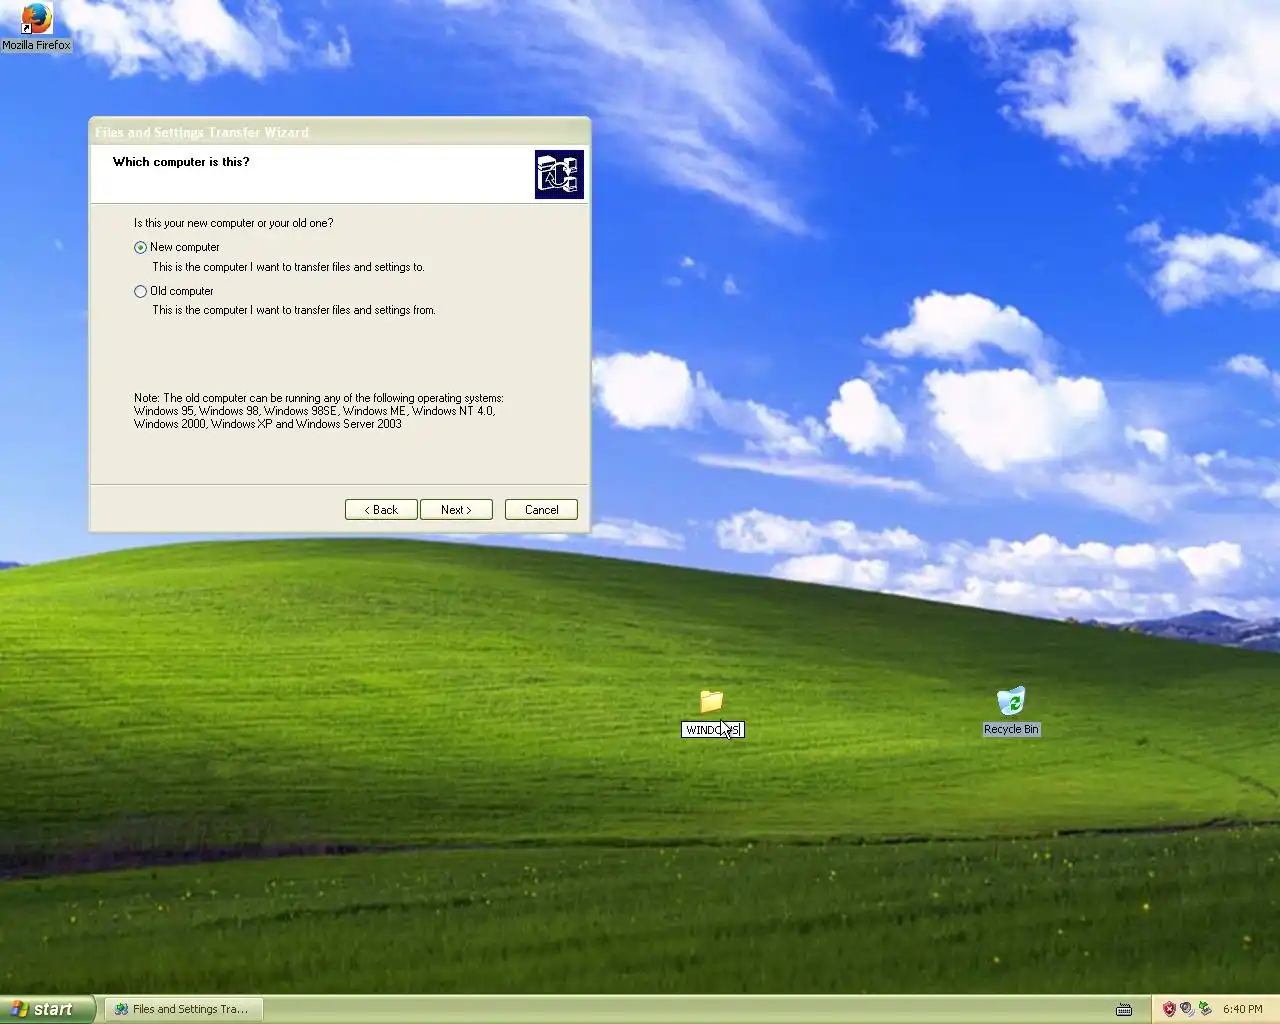The image size is (1280, 1024).
Task: Proceed with the Next button
Action: click(x=457, y=510)
